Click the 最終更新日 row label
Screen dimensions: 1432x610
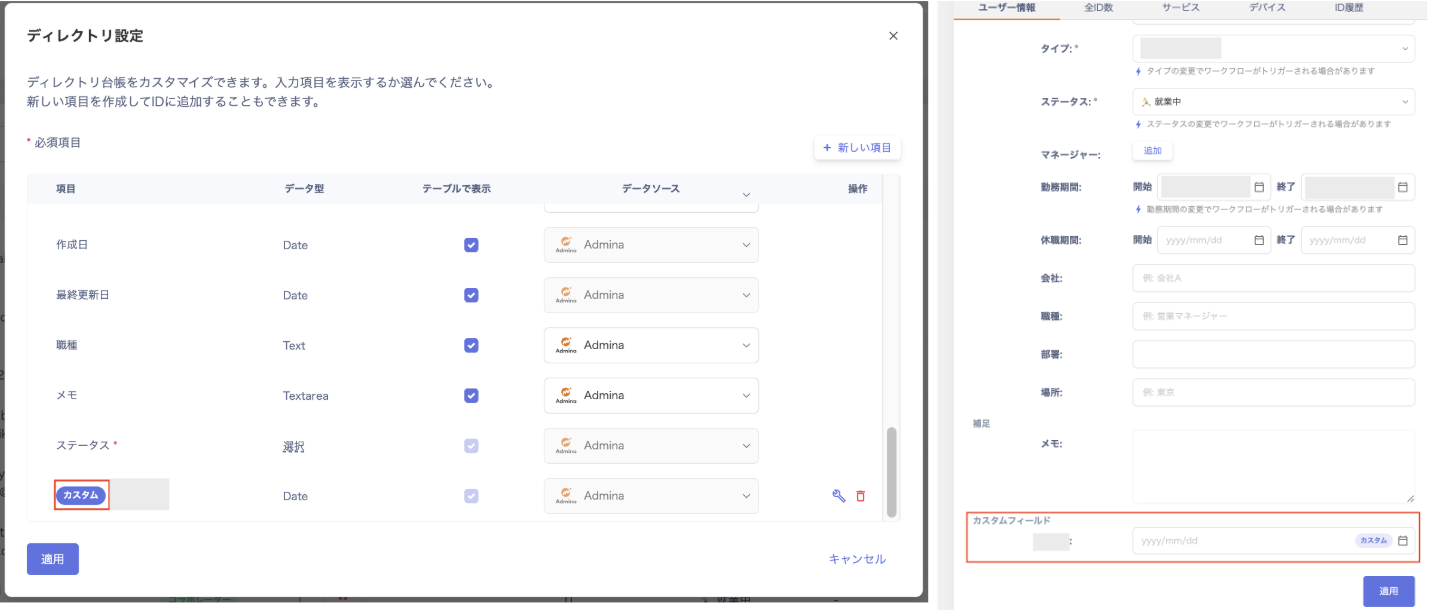click(x=82, y=295)
